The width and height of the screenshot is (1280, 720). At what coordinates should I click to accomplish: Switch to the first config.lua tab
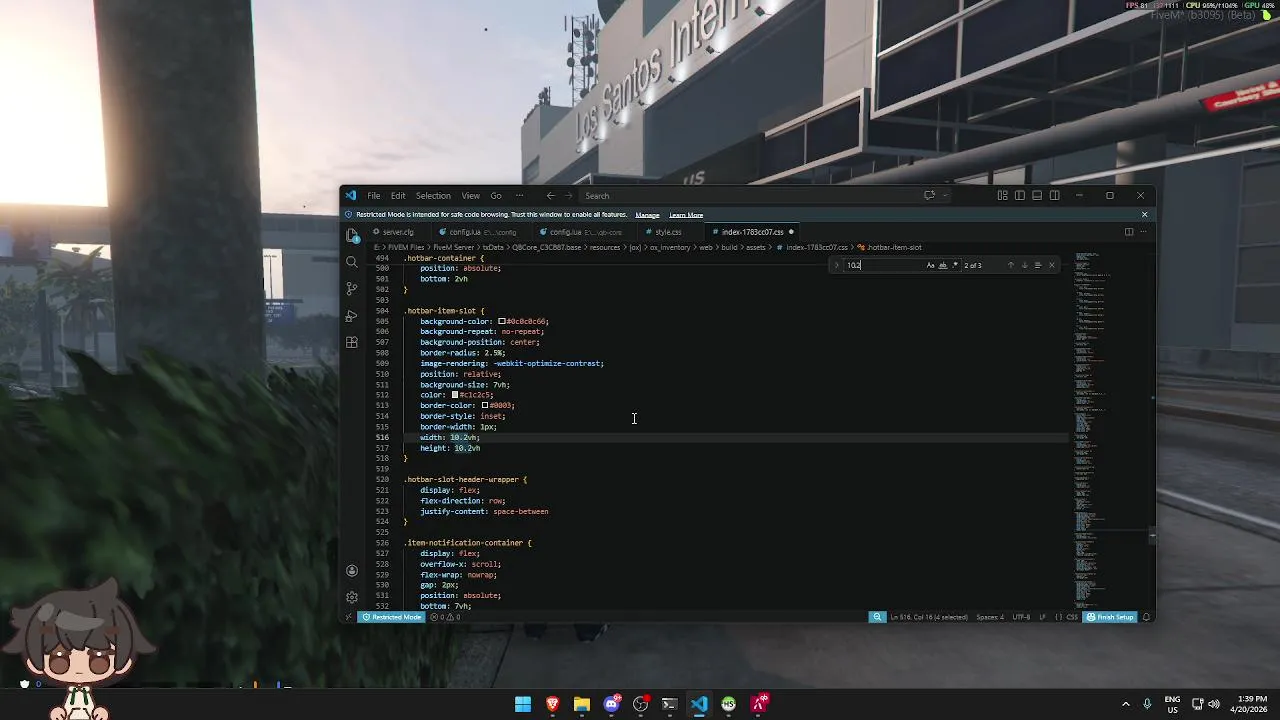point(482,232)
